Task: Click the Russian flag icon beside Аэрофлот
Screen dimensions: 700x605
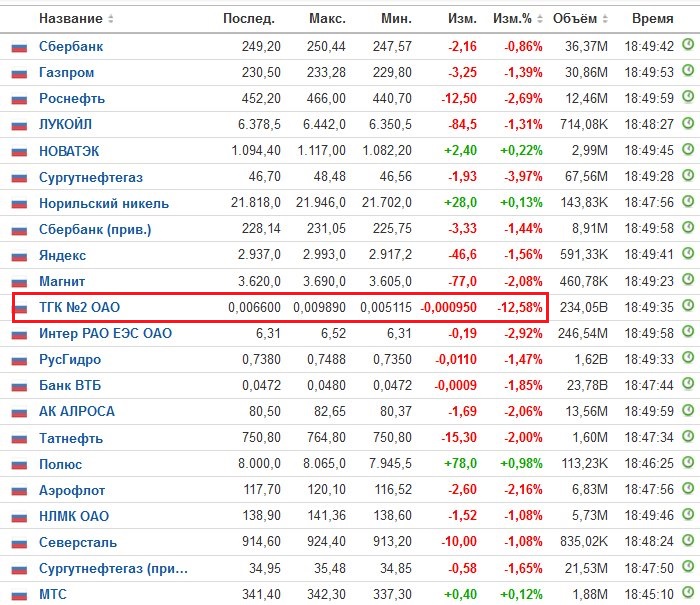Action: (19, 491)
